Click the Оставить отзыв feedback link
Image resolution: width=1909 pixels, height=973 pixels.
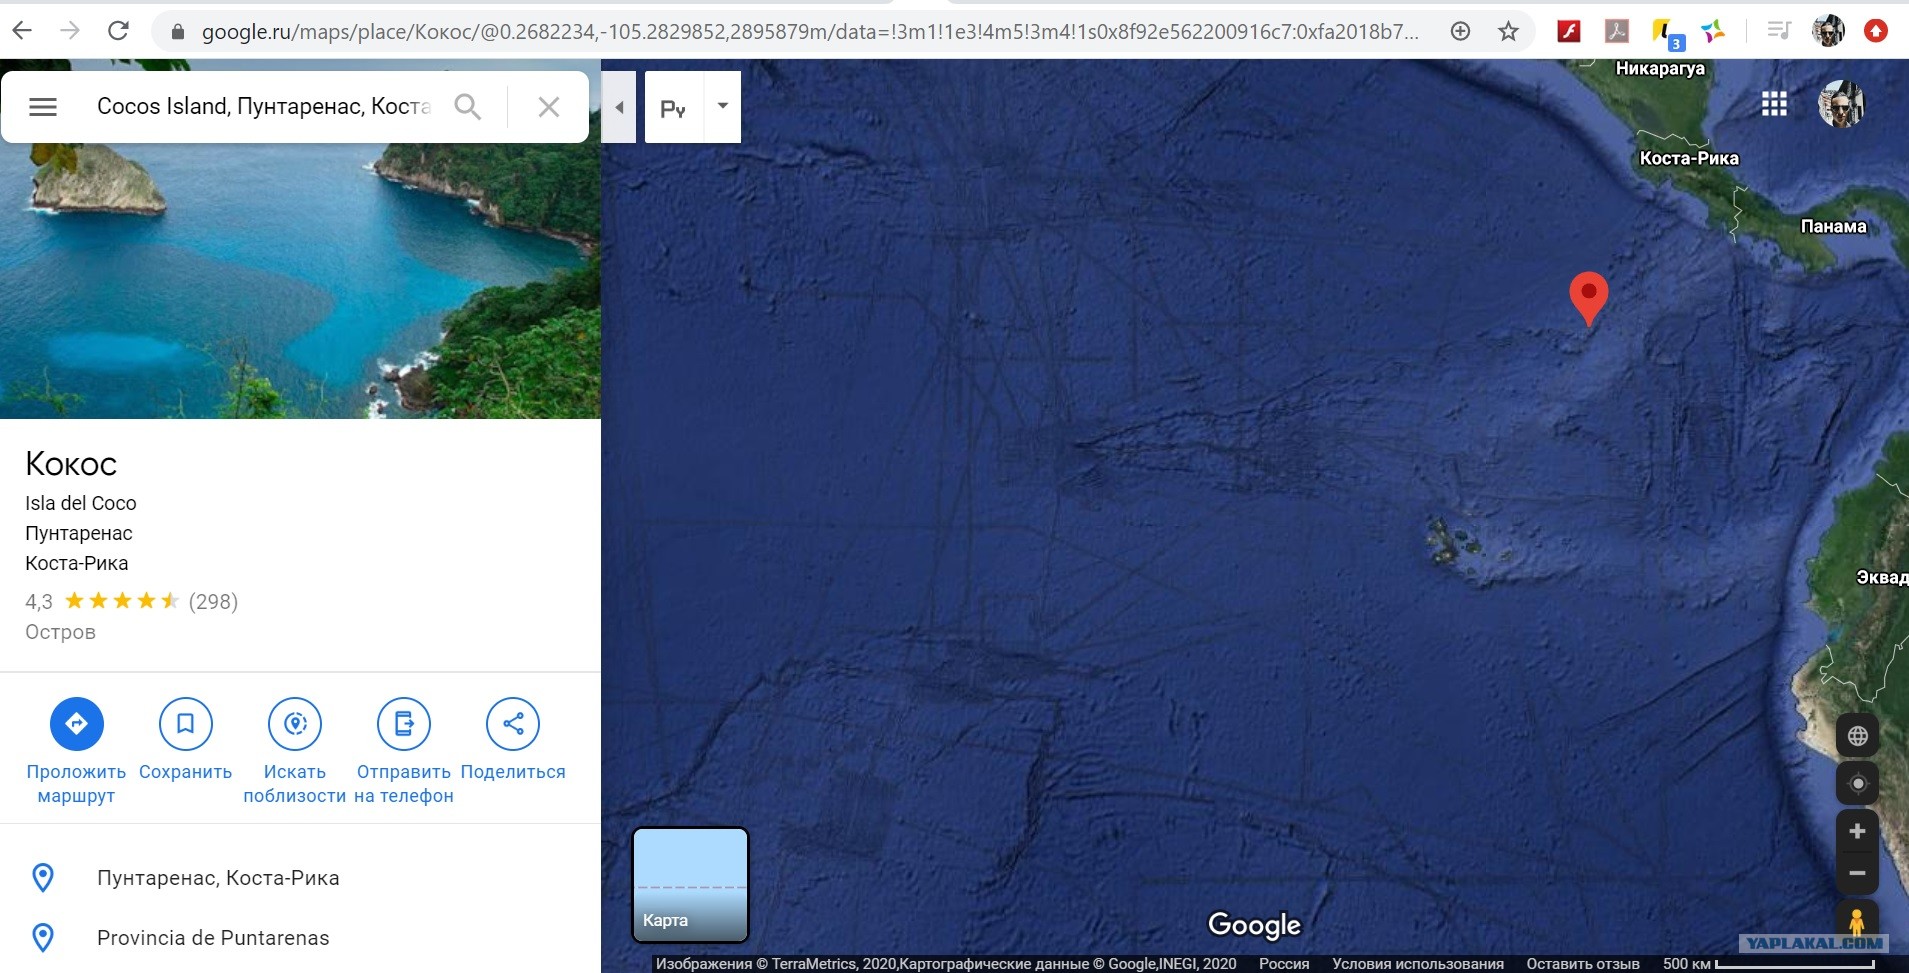coord(1583,964)
